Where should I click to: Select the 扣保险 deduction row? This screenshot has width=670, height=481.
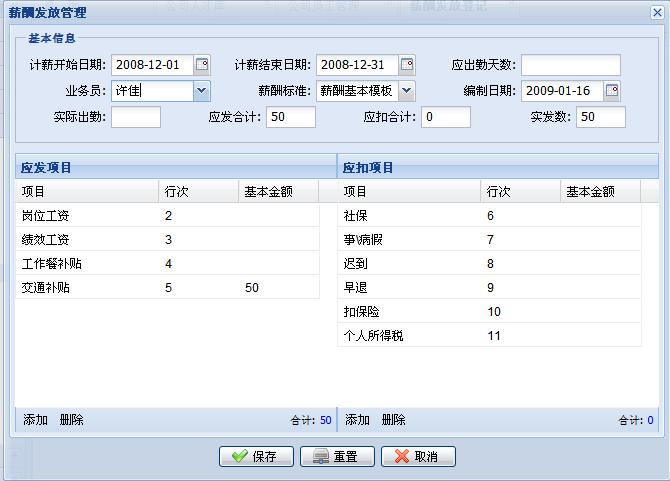click(x=490, y=311)
